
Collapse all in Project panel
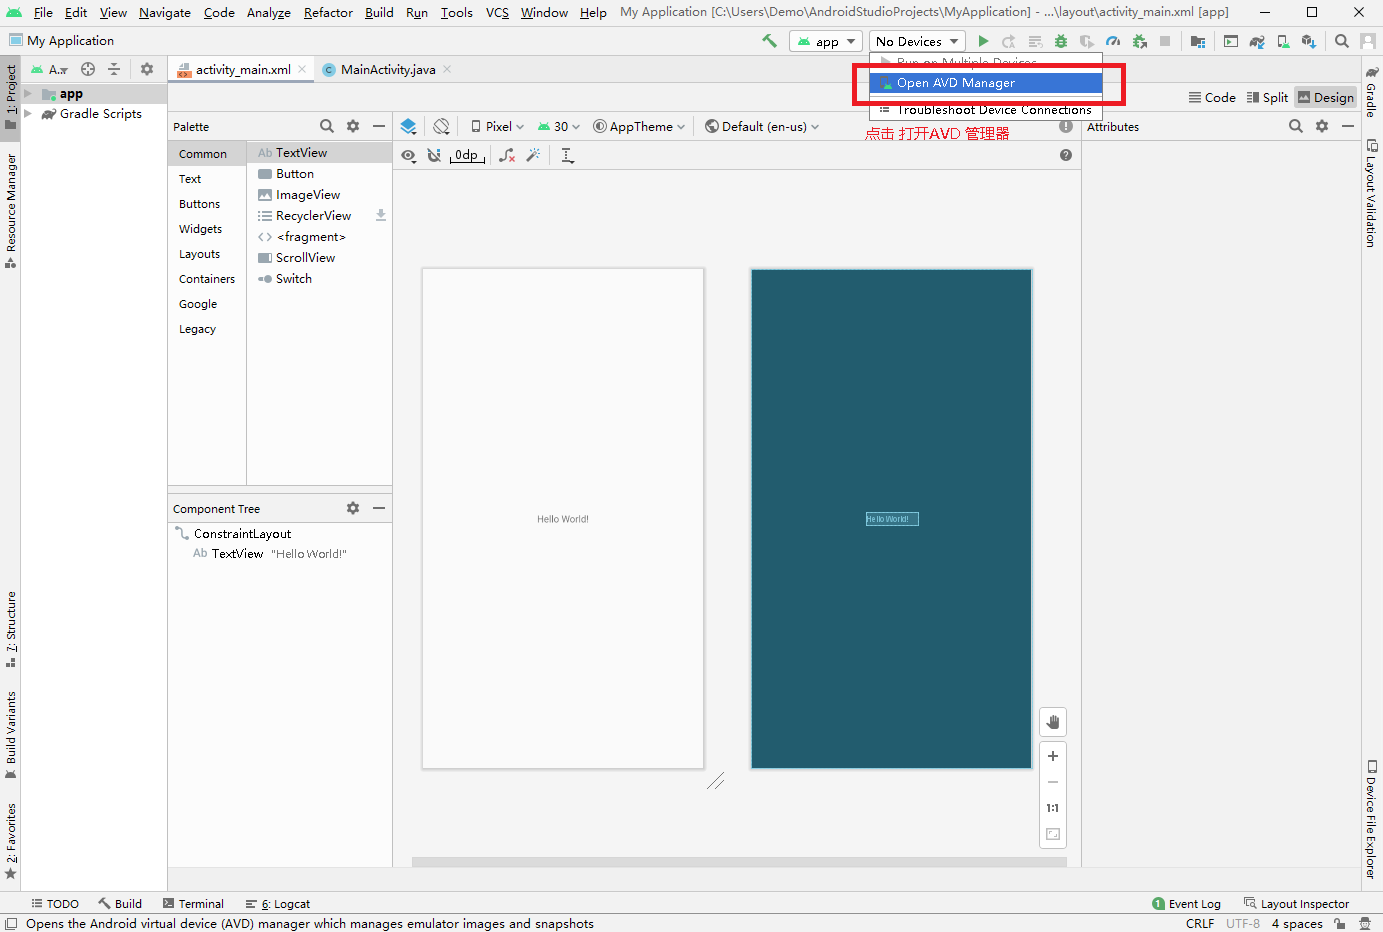point(114,69)
